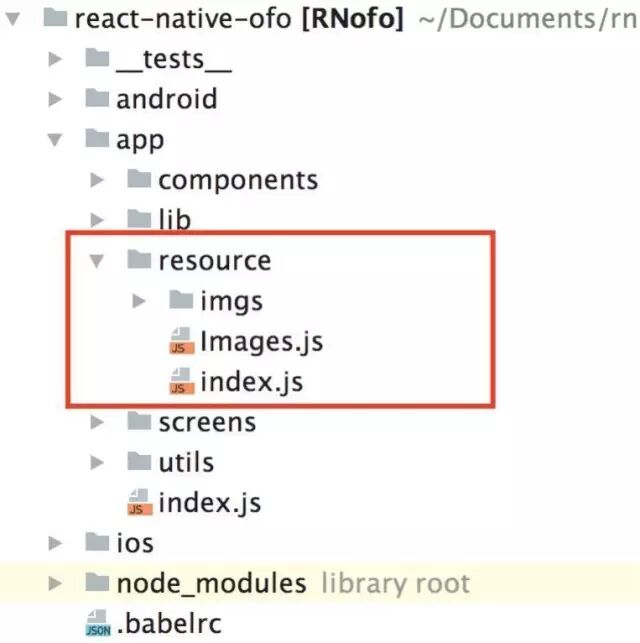Open index.js directly under the app folder
640x643 pixels.
[210, 503]
